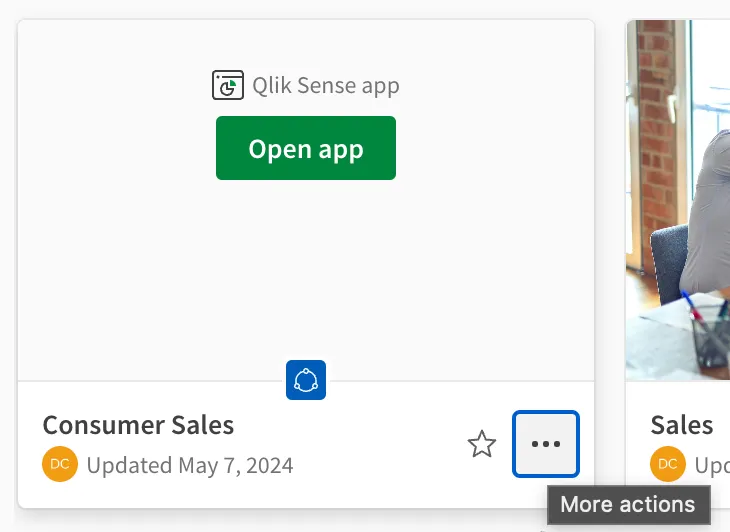Click the empty Consumer Sales preview area

click(306, 270)
